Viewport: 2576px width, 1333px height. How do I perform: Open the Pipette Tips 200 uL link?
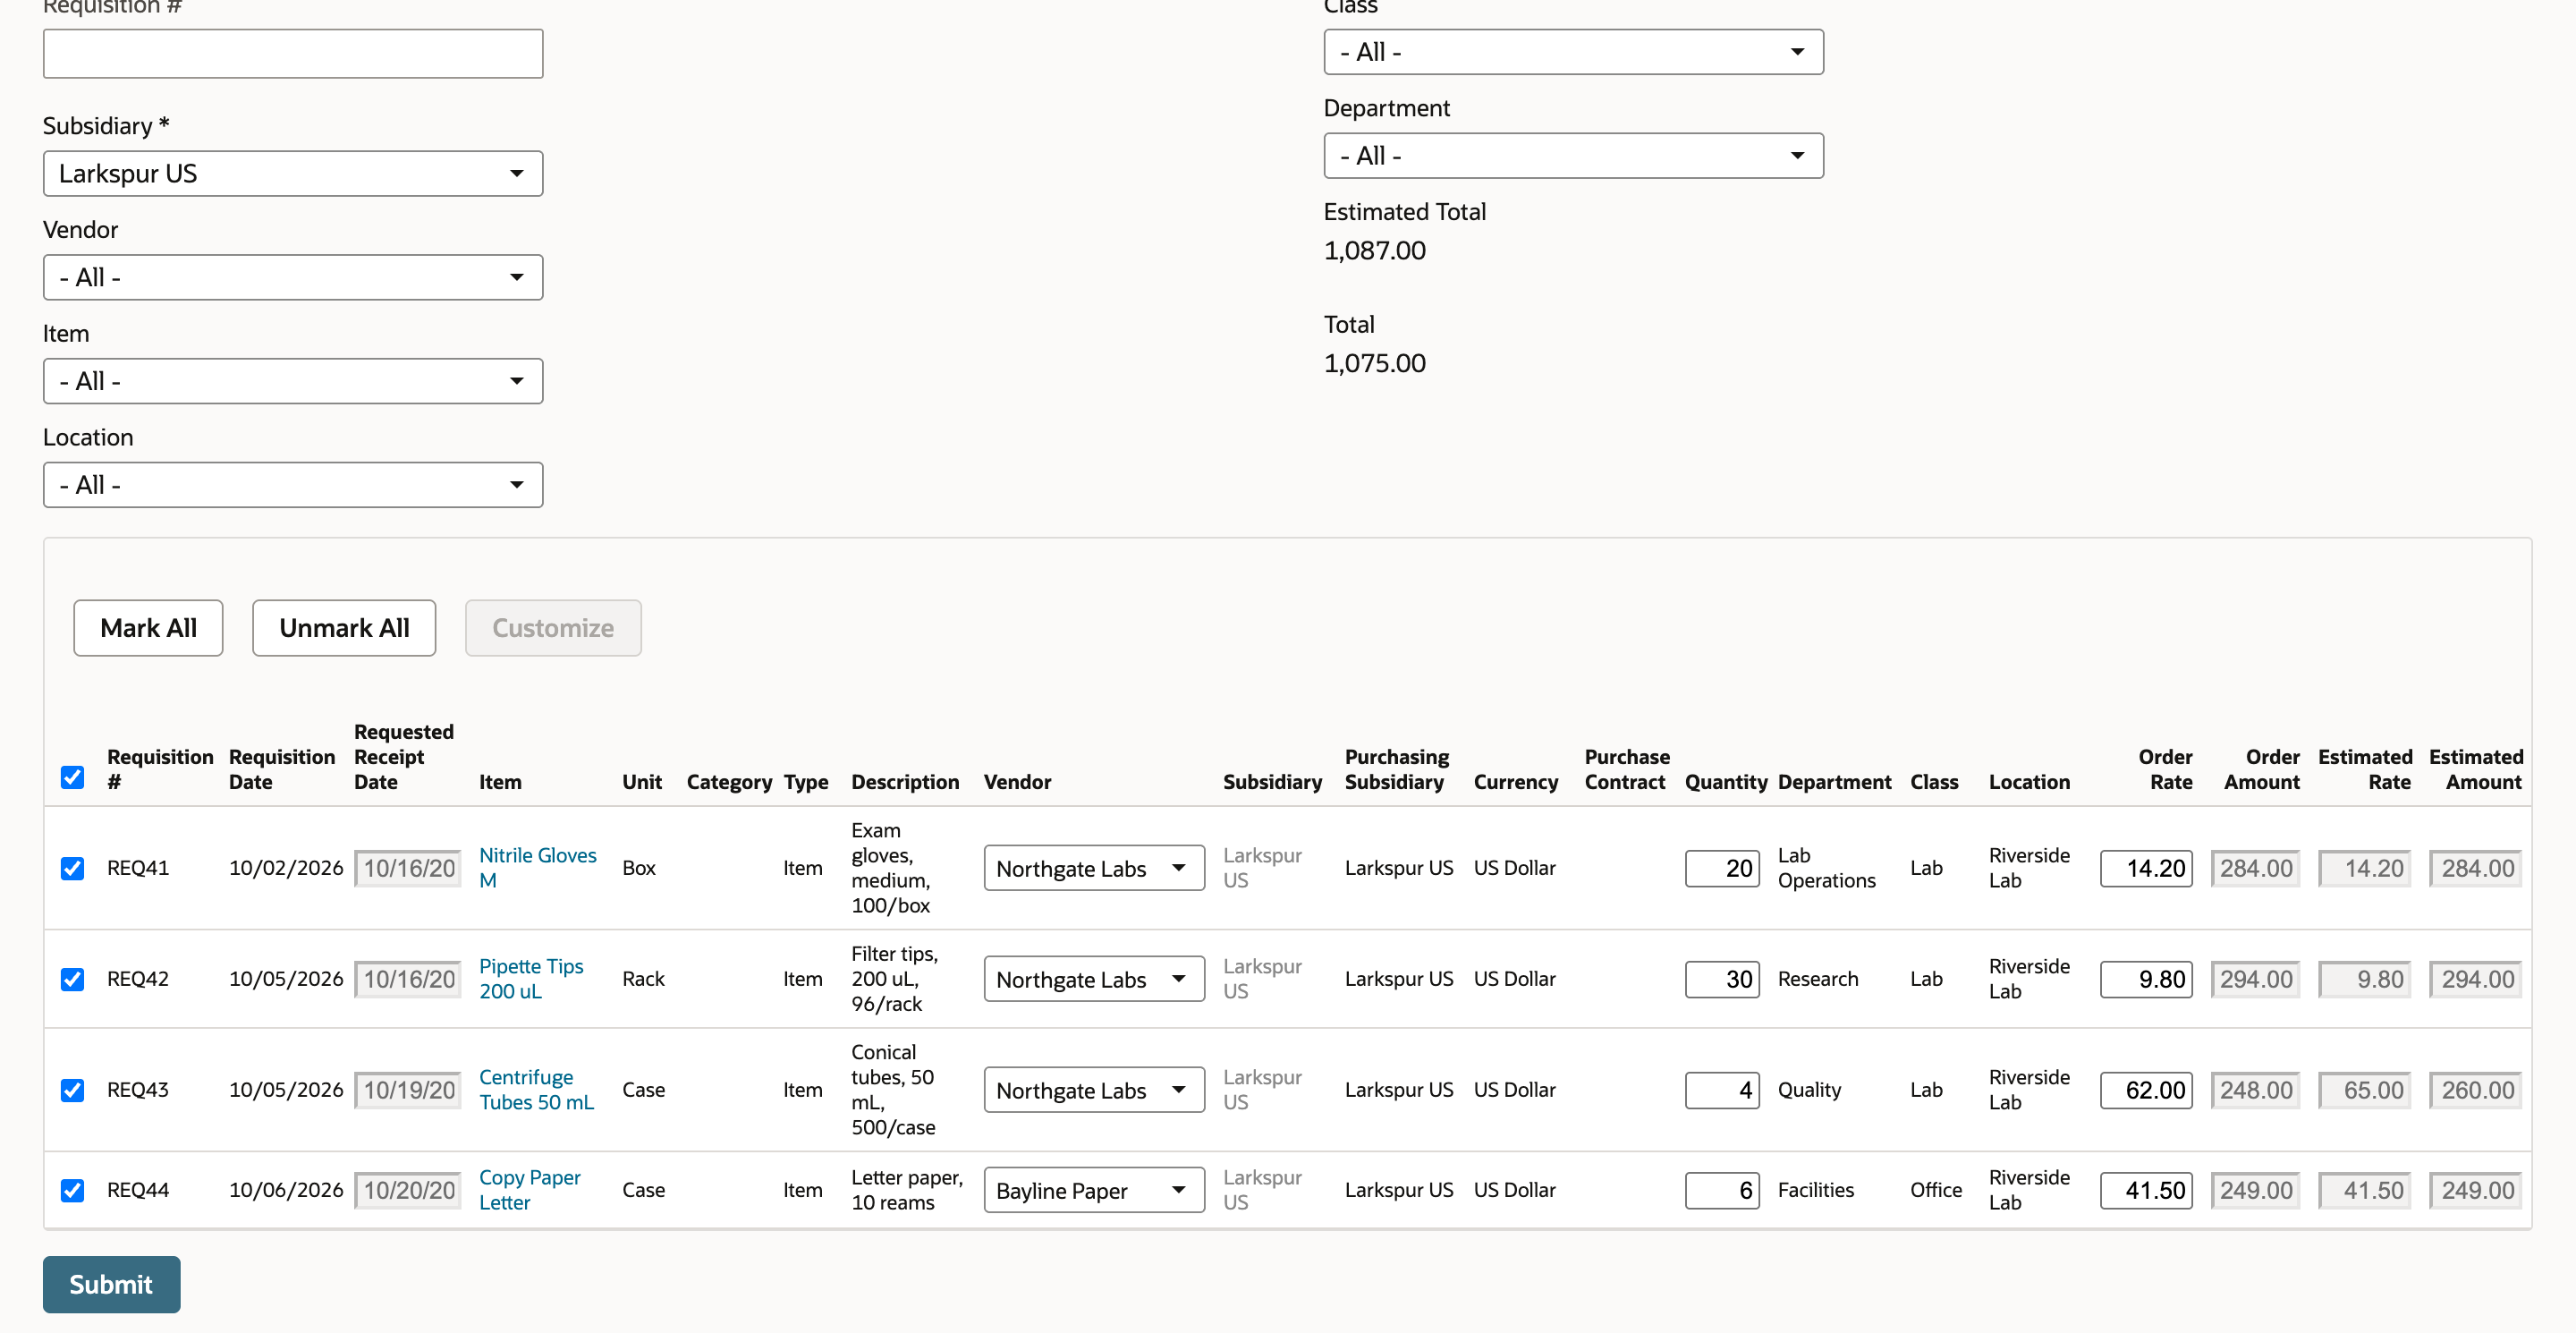[531, 979]
